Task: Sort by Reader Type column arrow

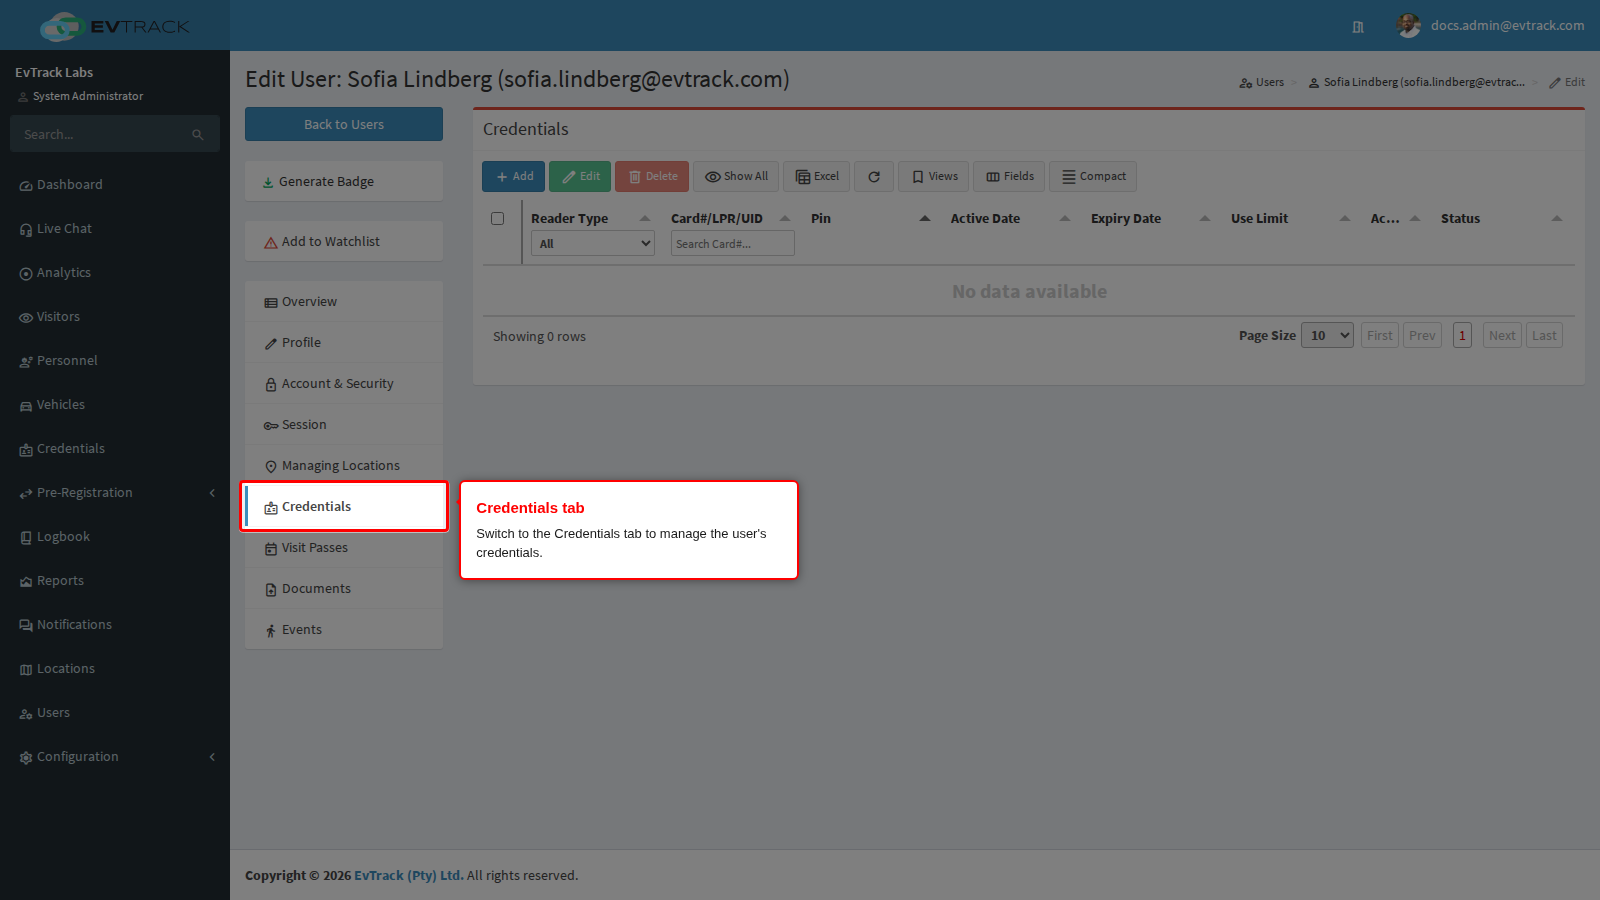Action: click(645, 218)
